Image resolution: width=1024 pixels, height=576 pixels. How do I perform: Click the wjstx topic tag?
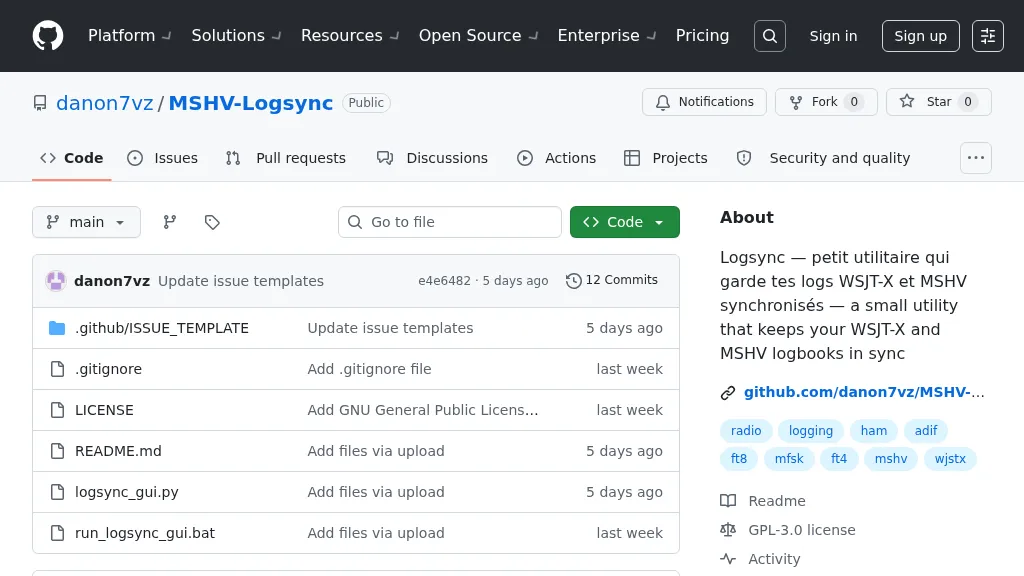click(x=950, y=459)
